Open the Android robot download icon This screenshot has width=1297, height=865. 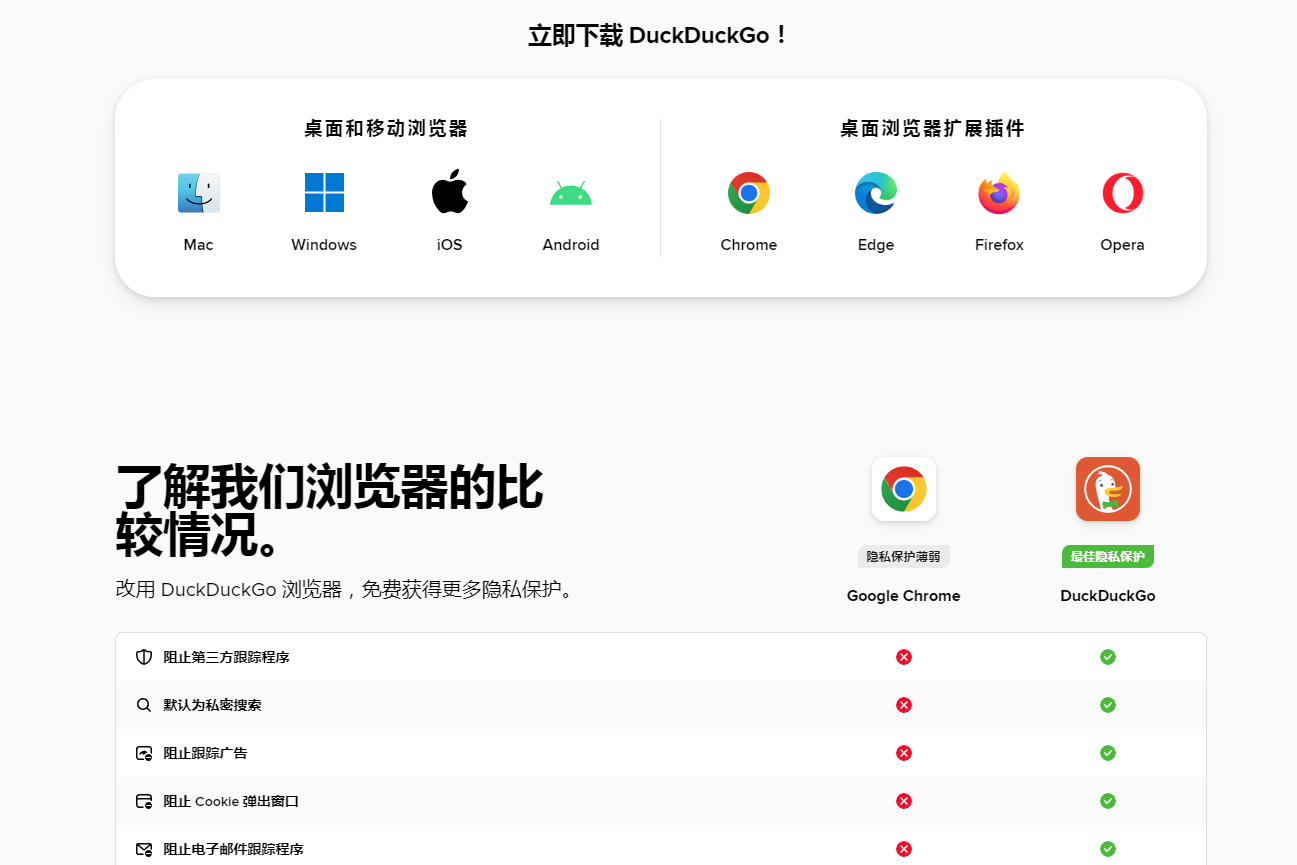(571, 194)
